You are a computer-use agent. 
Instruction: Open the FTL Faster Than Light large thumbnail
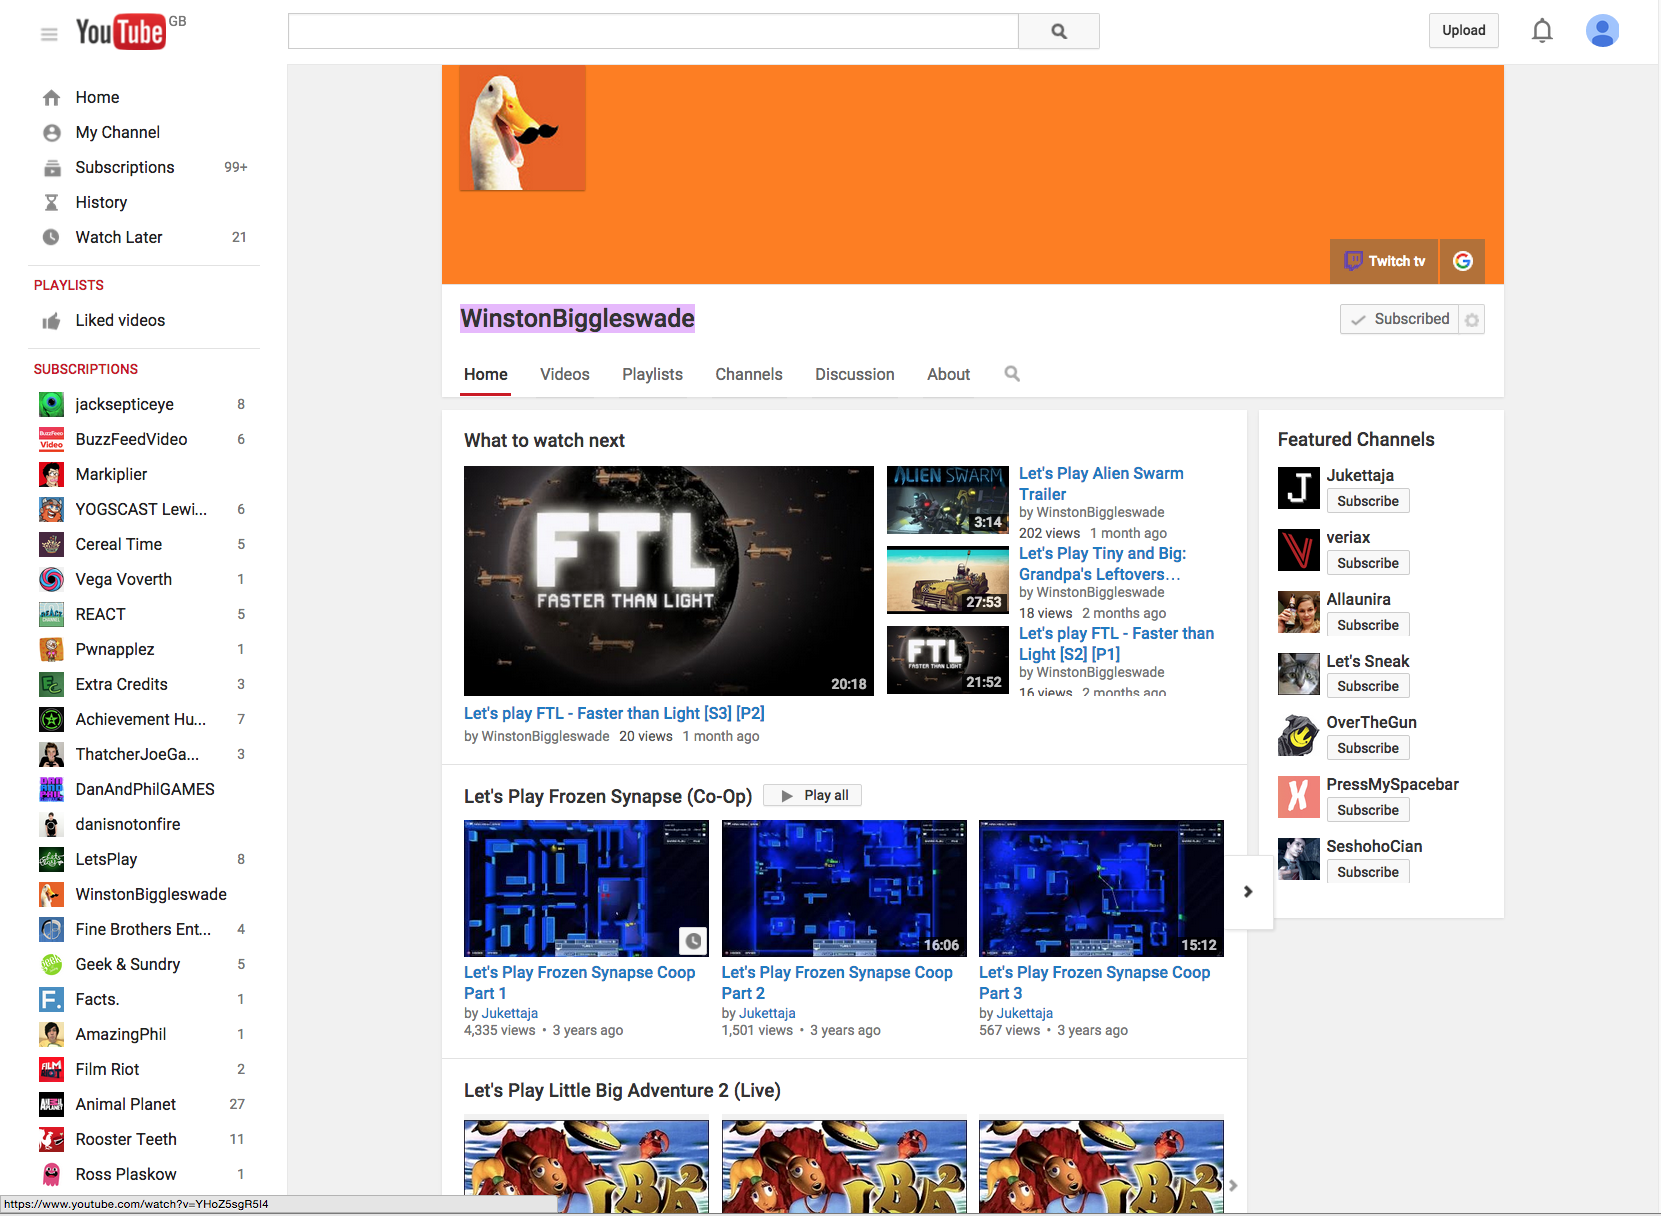coord(669,581)
